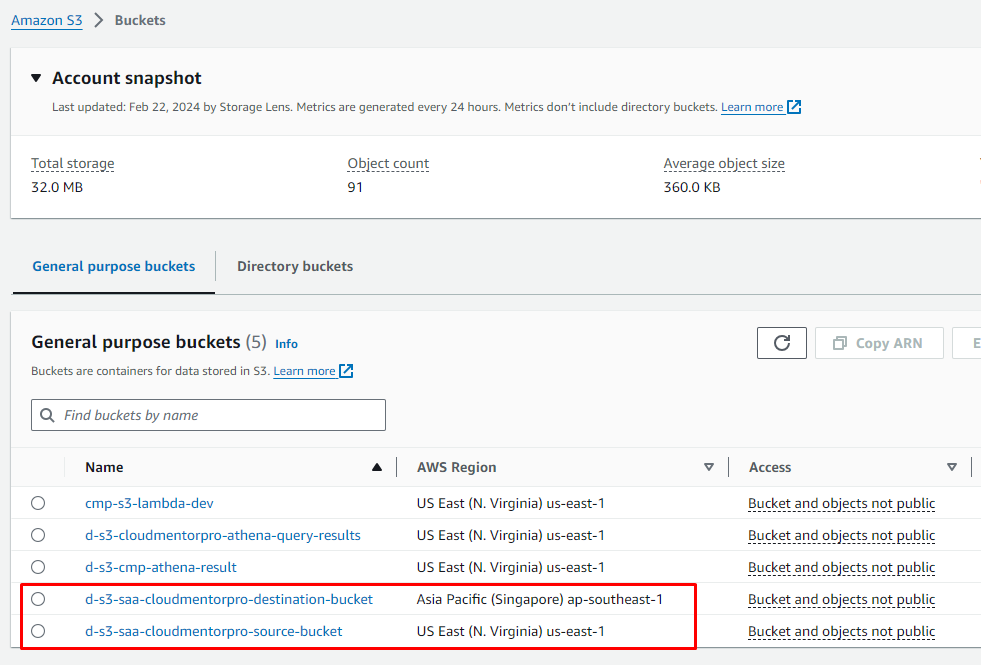The height and width of the screenshot is (665, 981).
Task: Go to Amazon S3 breadcrumb link
Action: pos(47,20)
